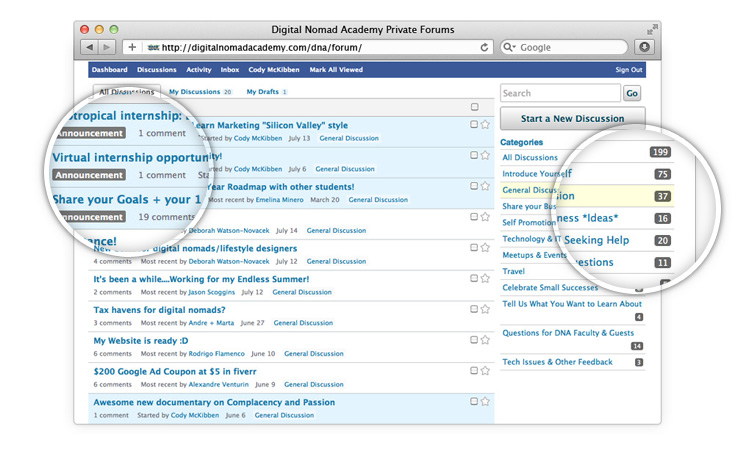Check the box for Year Roadmap with other students
735x450 pixels.
pyautogui.click(x=474, y=186)
